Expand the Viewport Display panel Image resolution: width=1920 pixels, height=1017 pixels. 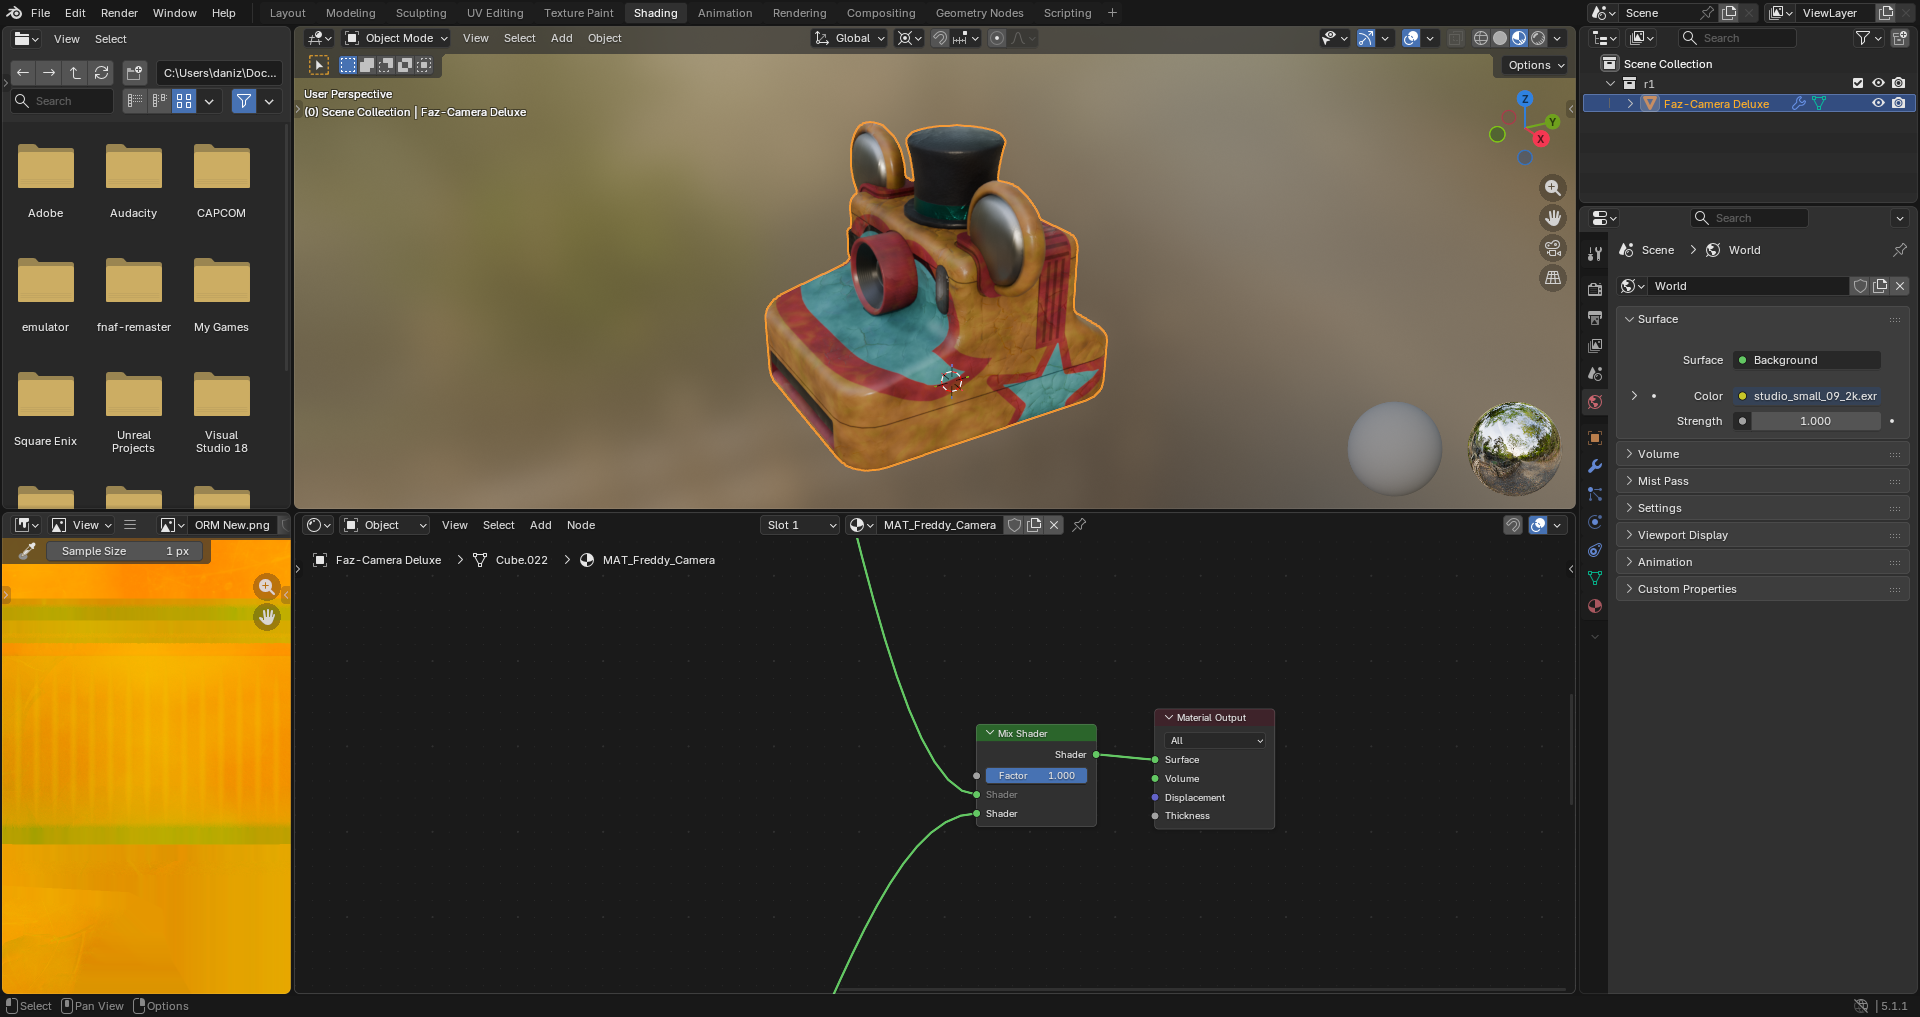(x=1762, y=535)
